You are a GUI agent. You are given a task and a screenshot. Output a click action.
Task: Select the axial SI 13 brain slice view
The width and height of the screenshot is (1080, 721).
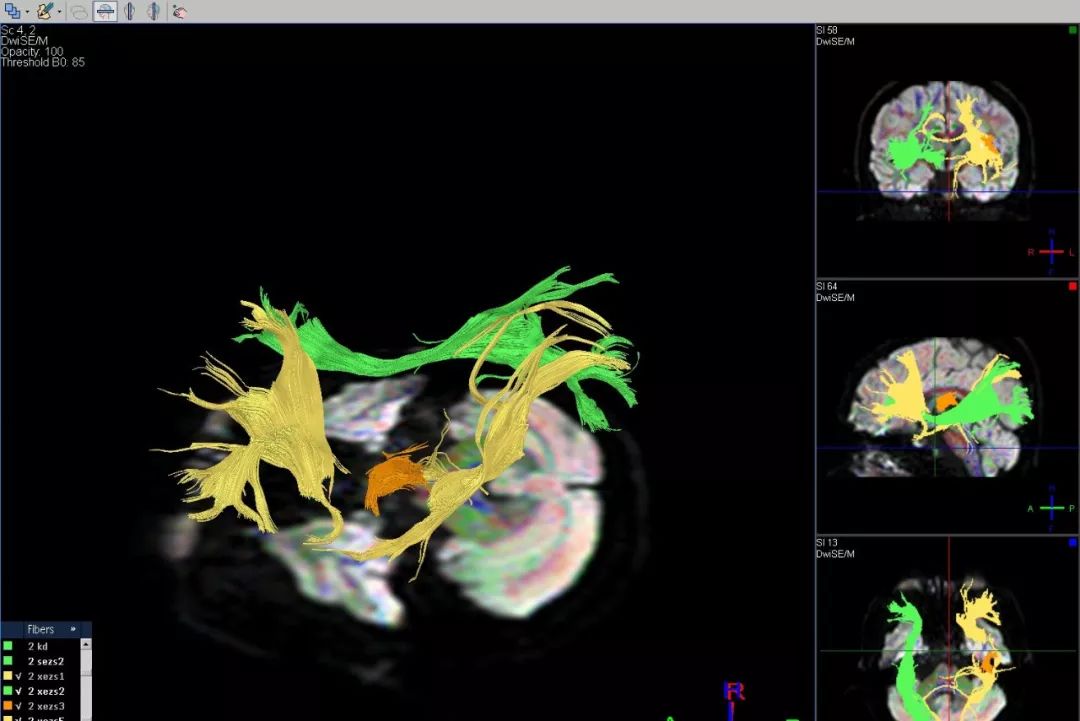[x=947, y=629]
